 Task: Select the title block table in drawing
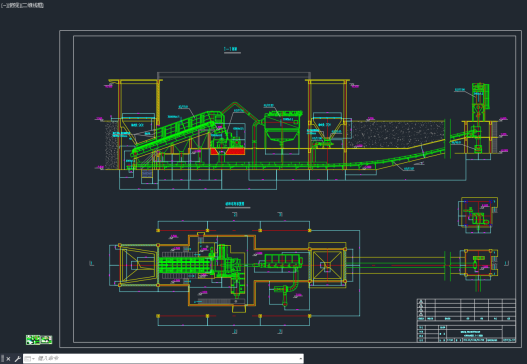click(x=466, y=320)
